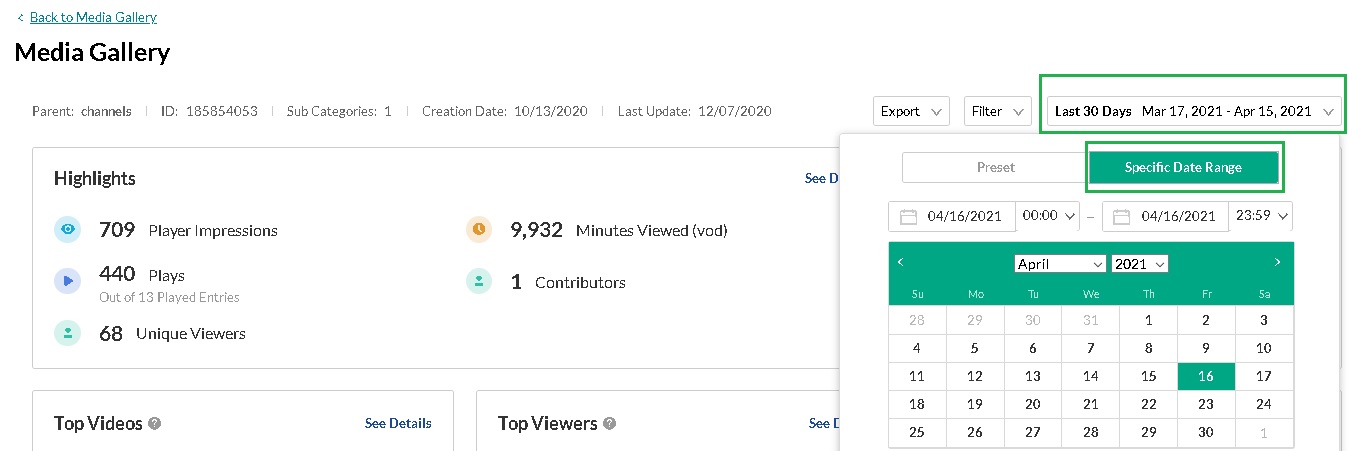Viewport: 1348px width, 451px height.
Task: Click the ID 185854053 text
Action: [x=209, y=111]
